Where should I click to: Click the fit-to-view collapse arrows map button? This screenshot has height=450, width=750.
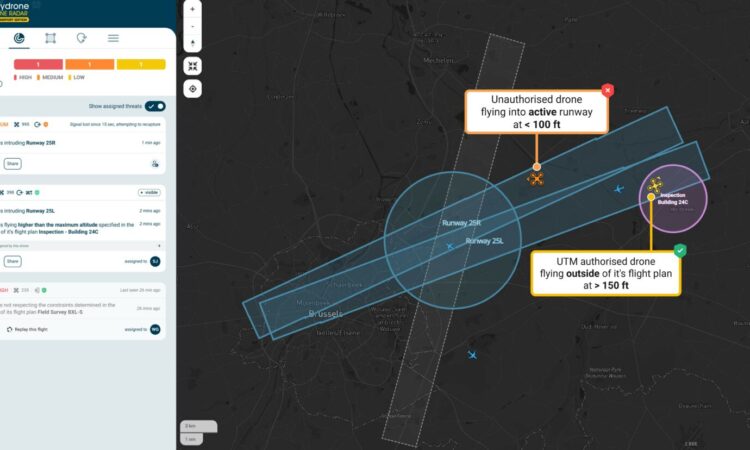192,66
